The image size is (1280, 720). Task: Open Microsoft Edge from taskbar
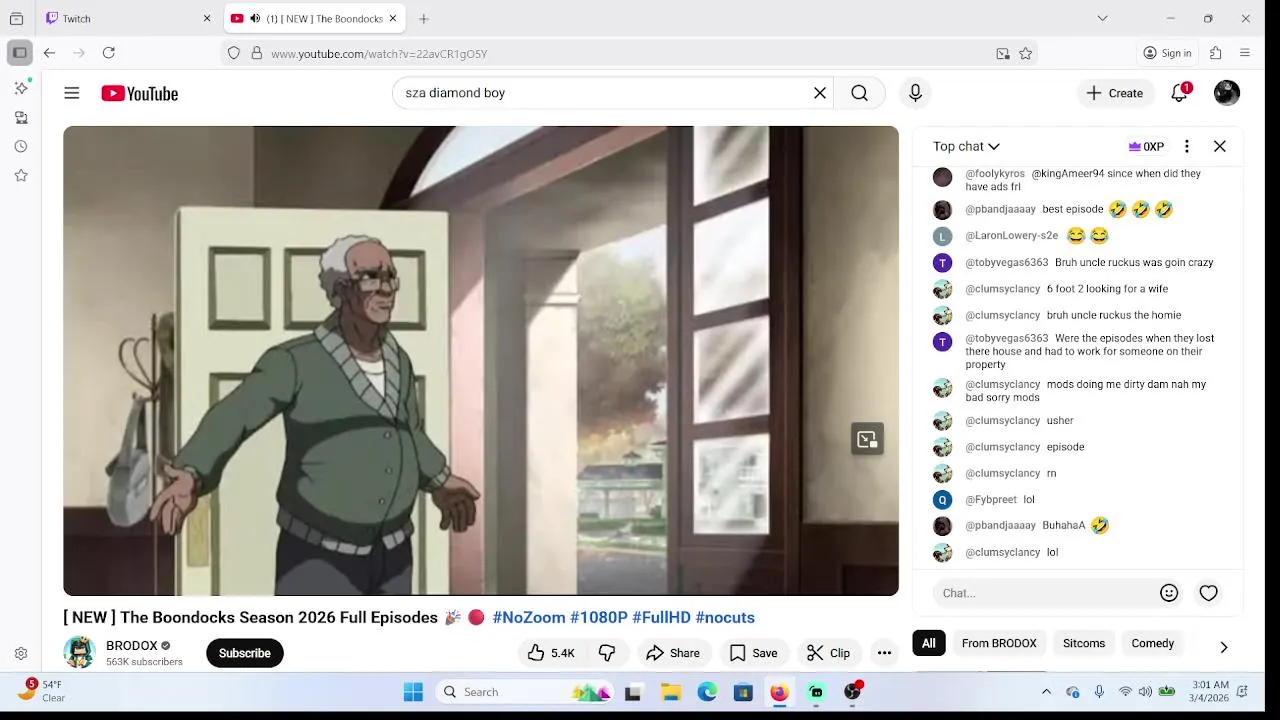[x=707, y=692]
